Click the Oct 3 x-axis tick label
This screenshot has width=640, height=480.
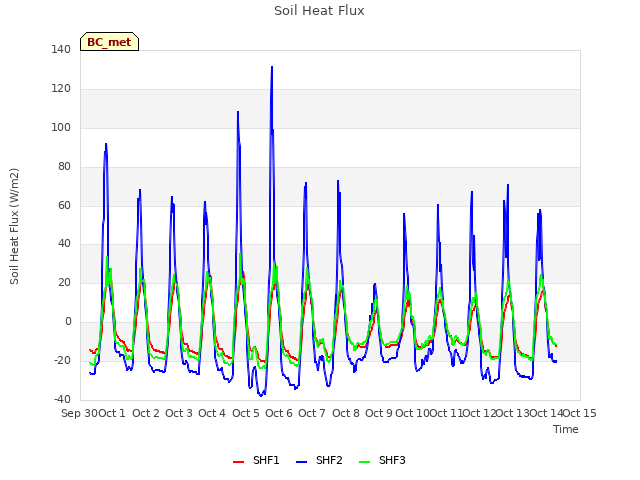179,413
